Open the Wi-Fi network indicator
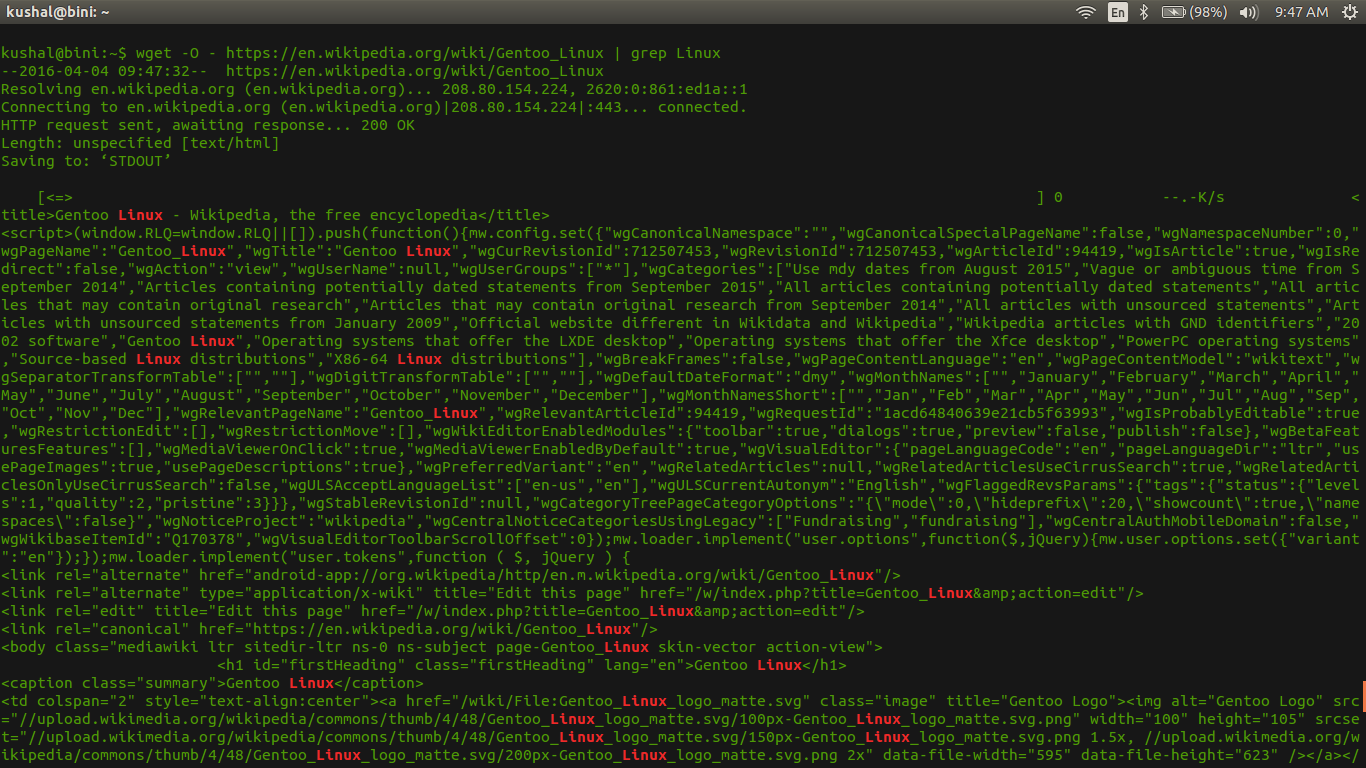The height and width of the screenshot is (768, 1366). coord(1086,12)
